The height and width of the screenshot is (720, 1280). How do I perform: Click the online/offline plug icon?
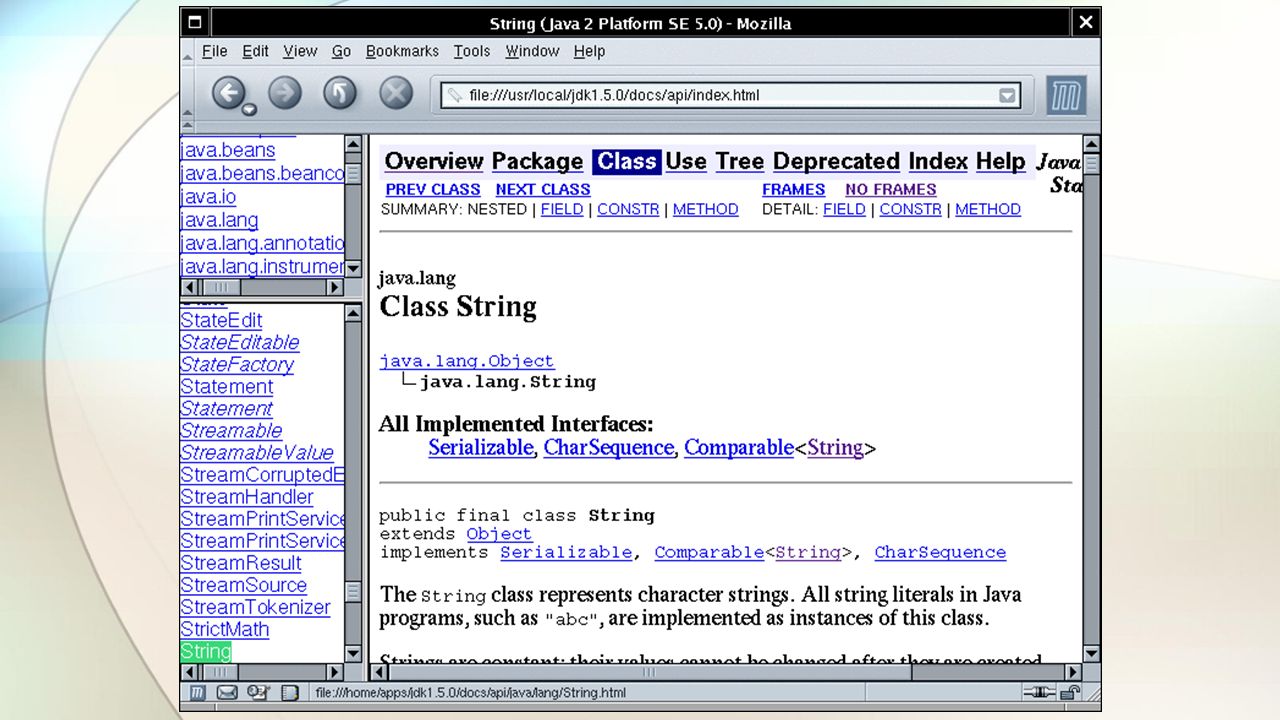click(1038, 692)
